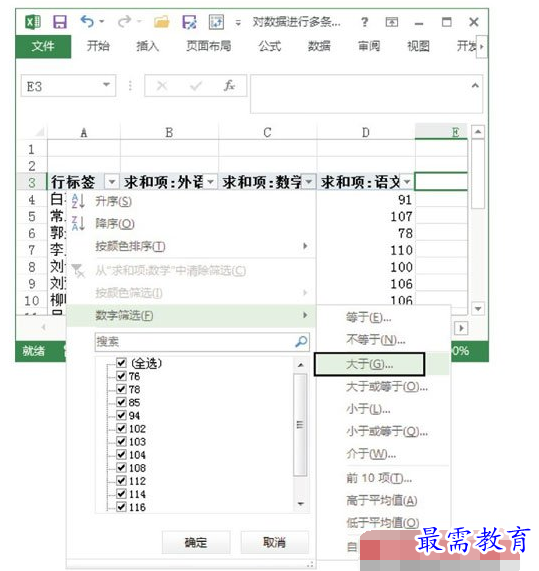Choose 高于平均值(A) option
The height and width of the screenshot is (571, 539).
(382, 501)
